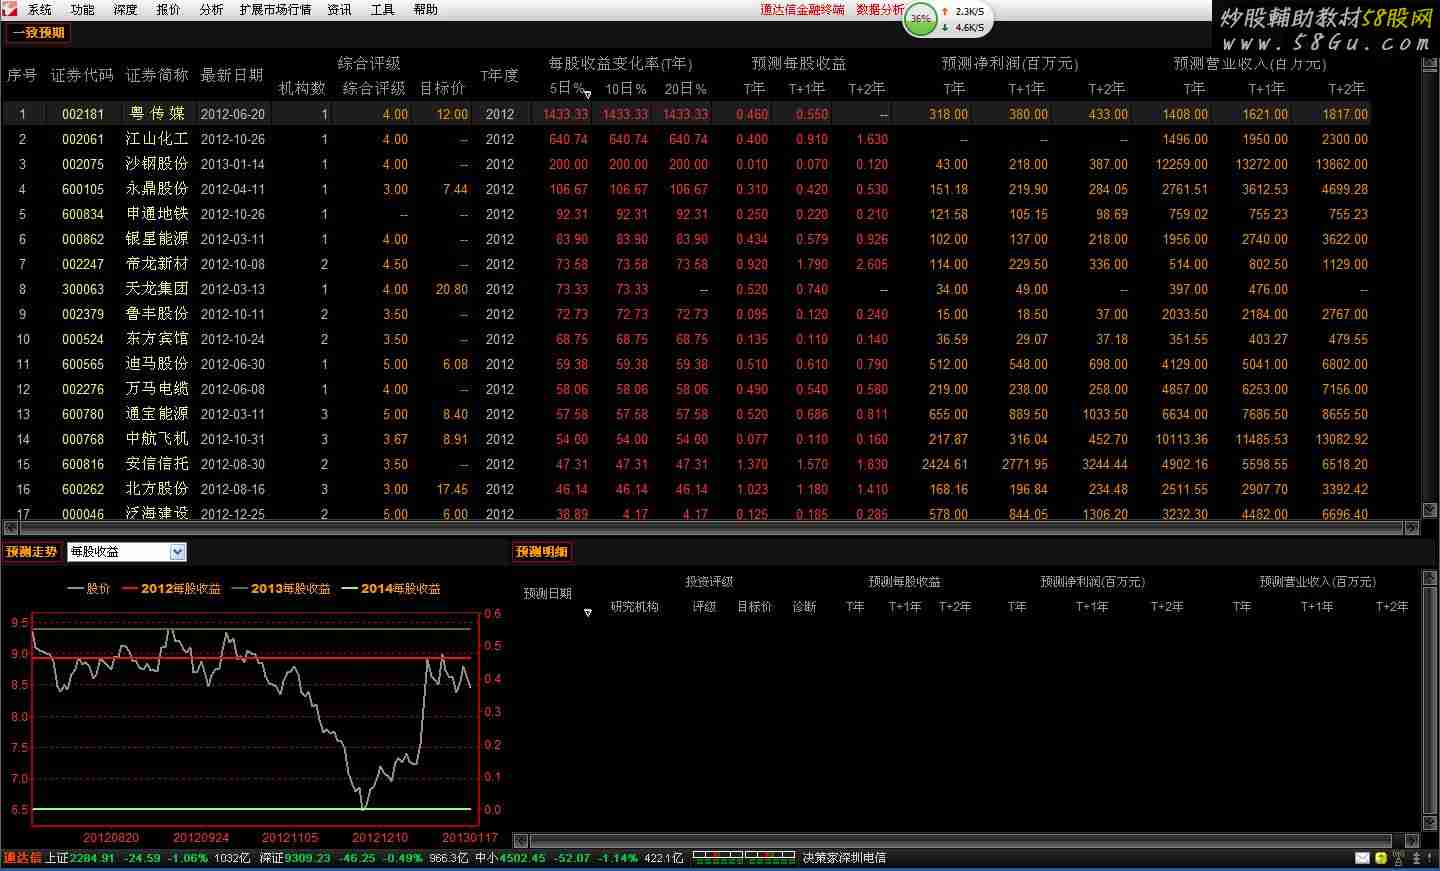The height and width of the screenshot is (871, 1440).
Task: Click the 2014每股收益 legend entry
Action: point(391,589)
